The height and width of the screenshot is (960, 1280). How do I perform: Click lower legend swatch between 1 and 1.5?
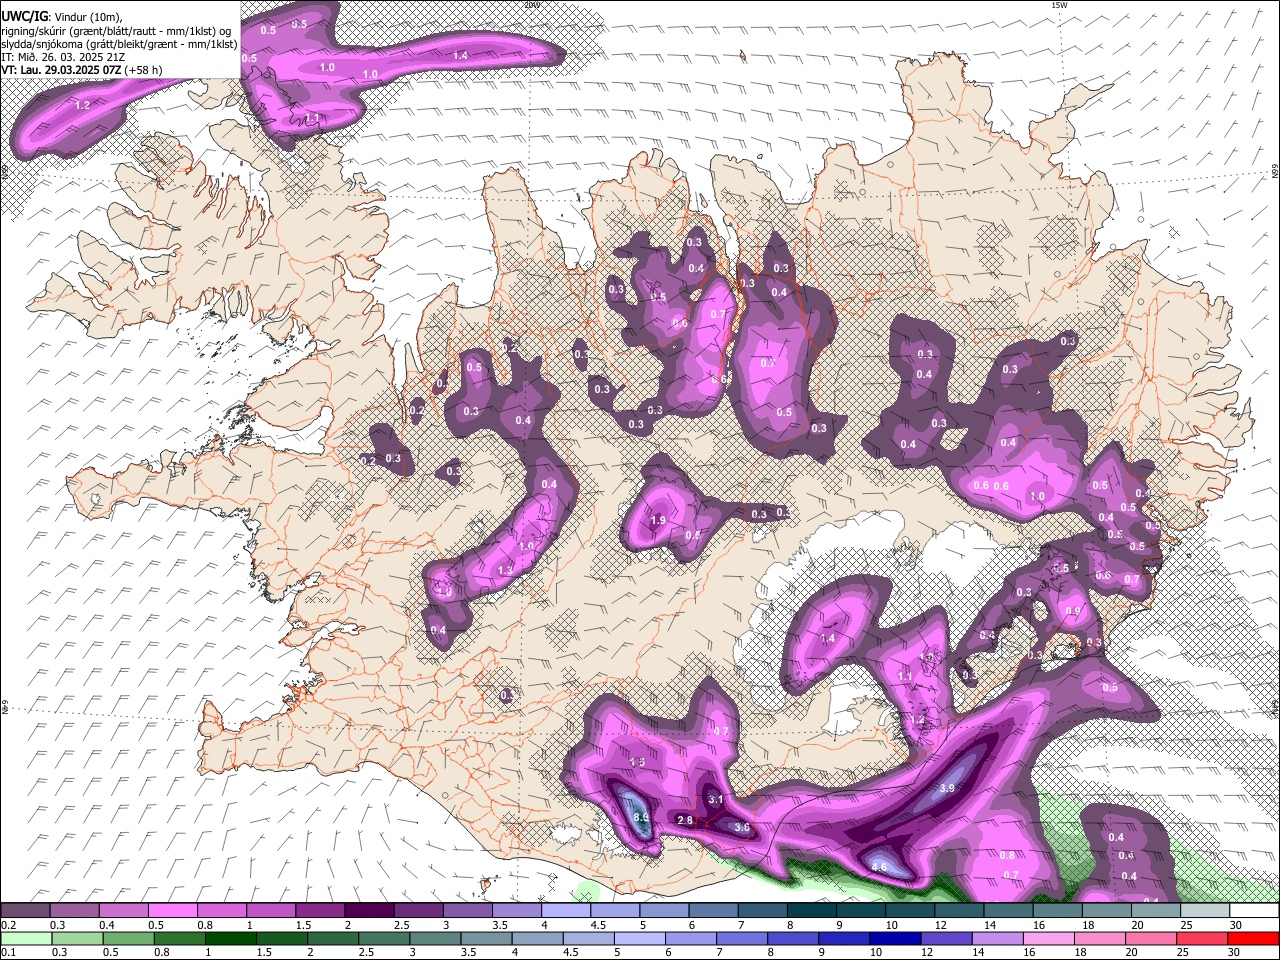pos(230,938)
